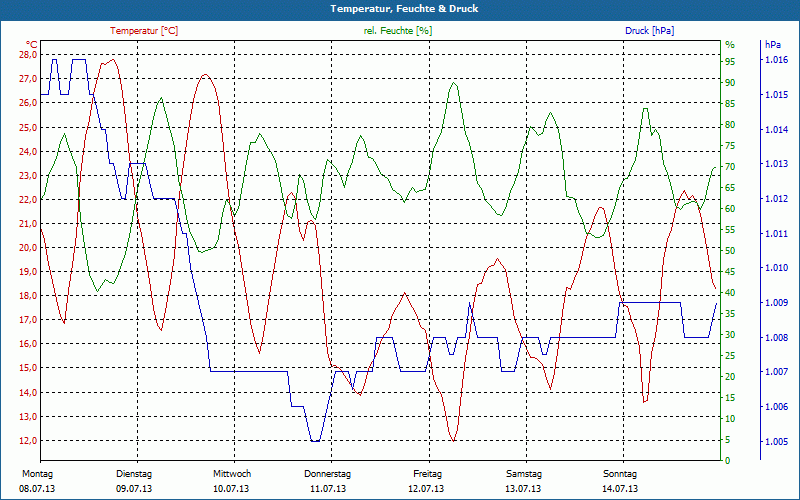Click the date 11.07.13
800x500 pixels.
(328, 489)
